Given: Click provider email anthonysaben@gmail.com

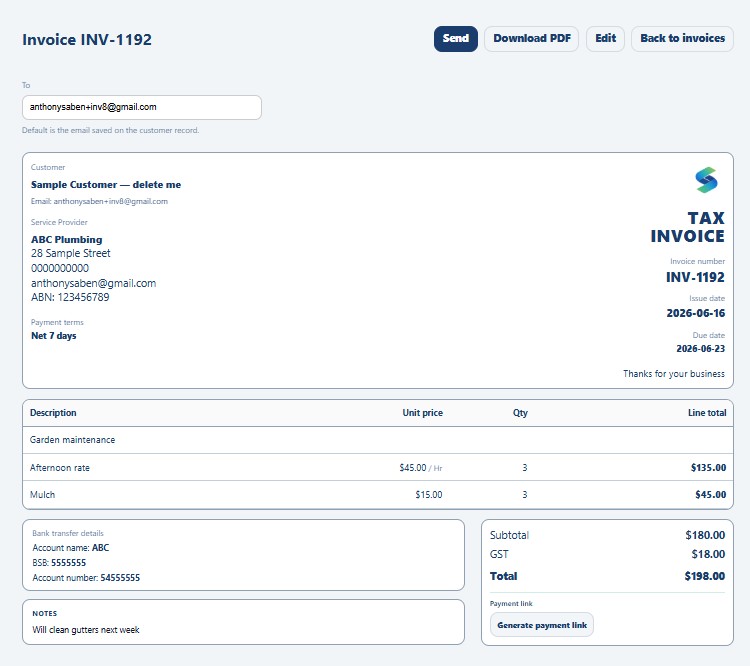Looking at the screenshot, I should coord(94,283).
